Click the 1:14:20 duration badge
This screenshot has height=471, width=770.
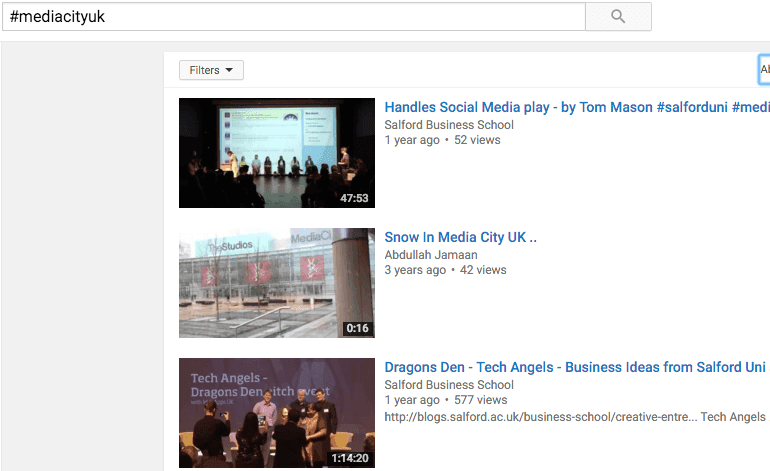click(x=350, y=458)
